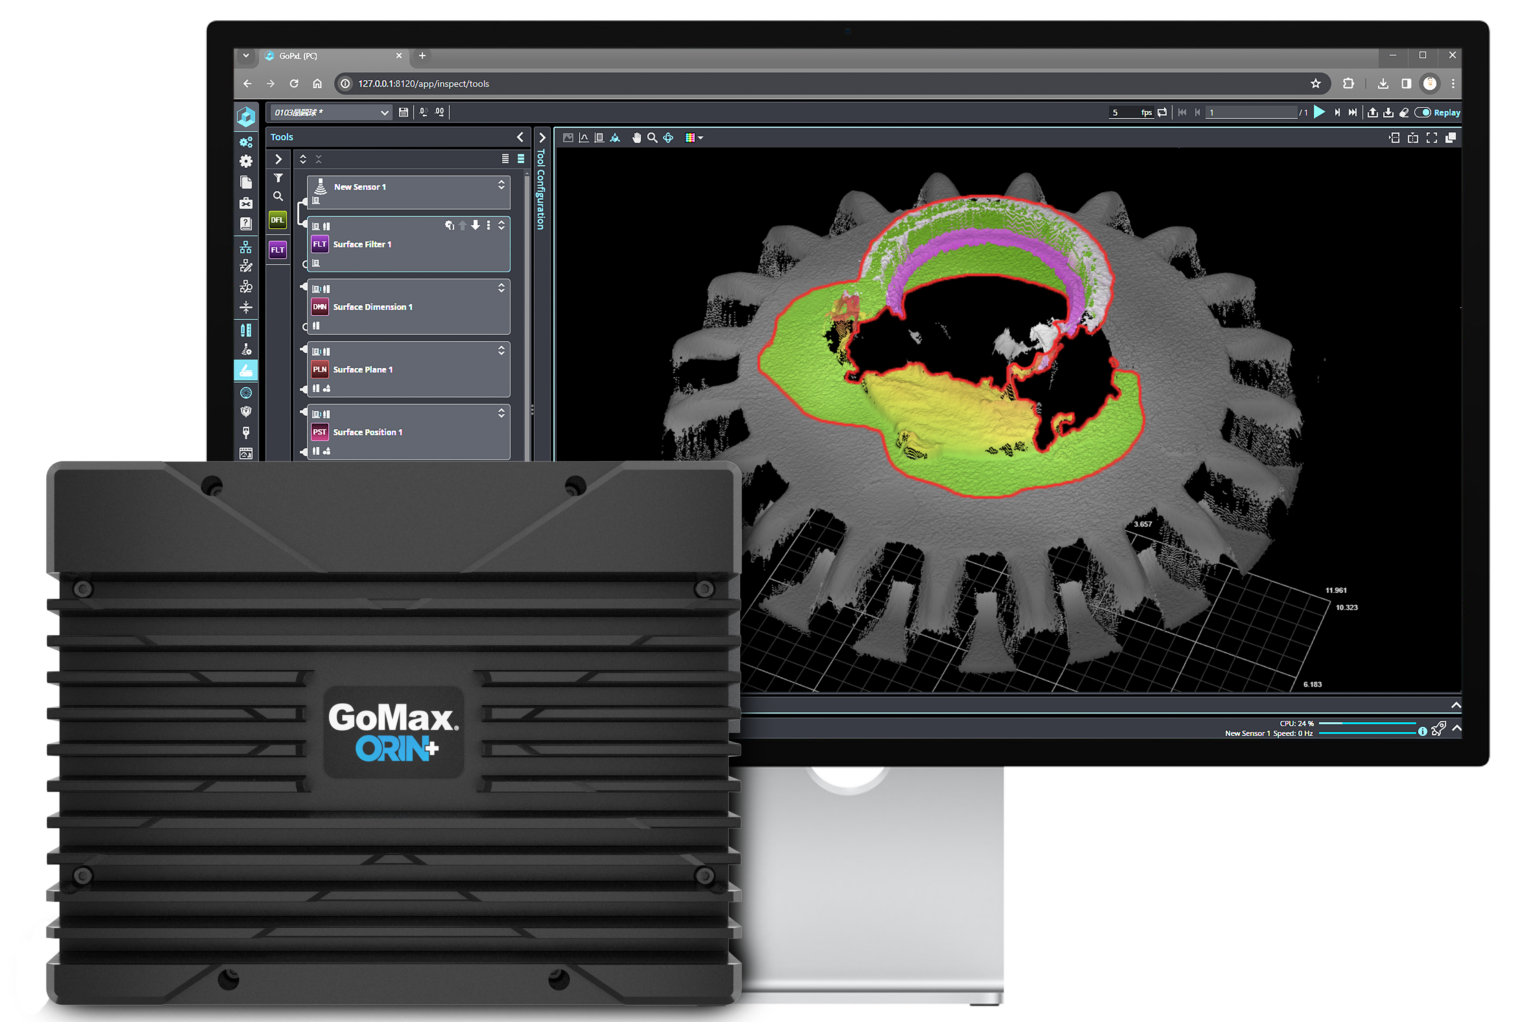Image resolution: width=1536 pixels, height=1022 pixels.
Task: Bookmark the page with the star icon
Action: point(1316,84)
